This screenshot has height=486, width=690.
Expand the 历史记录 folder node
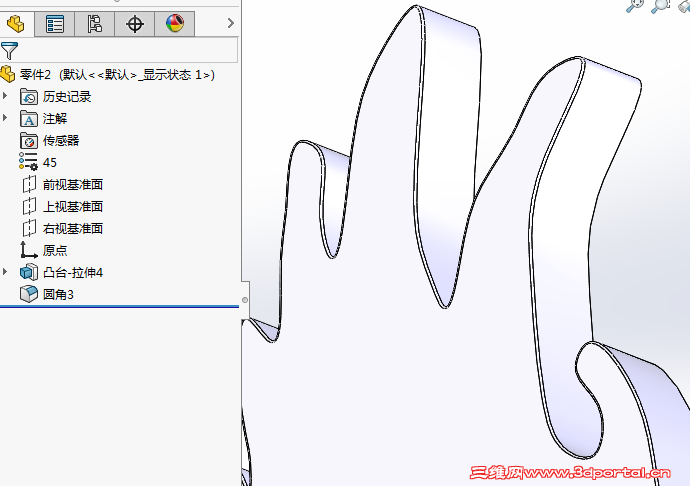point(5,95)
